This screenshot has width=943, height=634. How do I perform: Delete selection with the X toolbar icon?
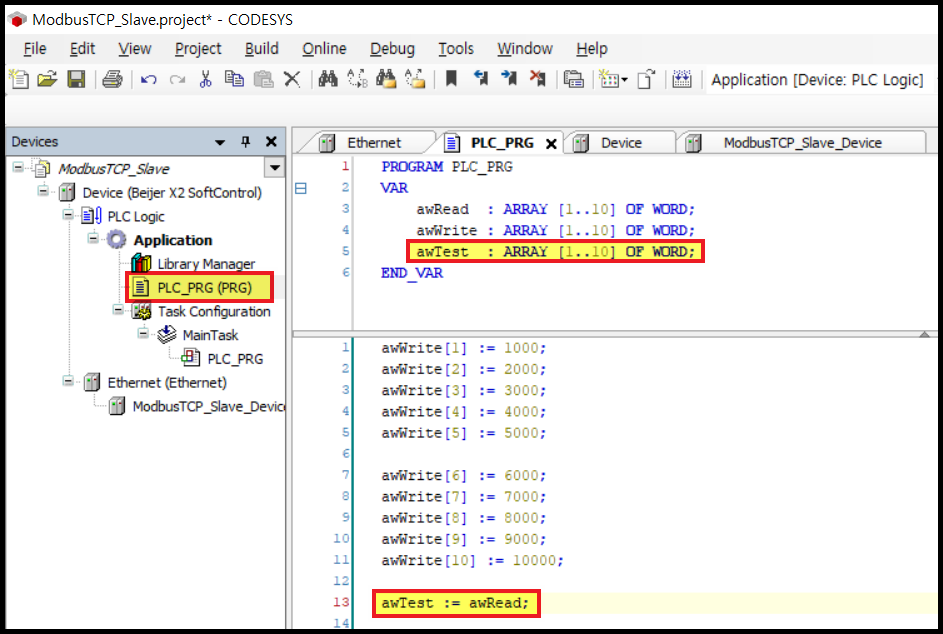292,79
